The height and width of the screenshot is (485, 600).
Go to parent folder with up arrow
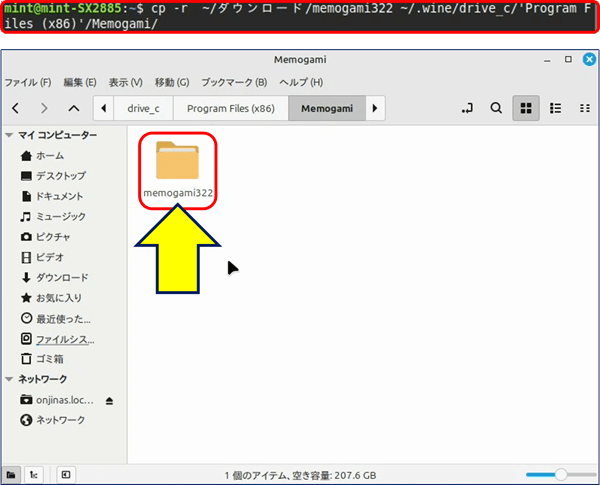point(74,108)
